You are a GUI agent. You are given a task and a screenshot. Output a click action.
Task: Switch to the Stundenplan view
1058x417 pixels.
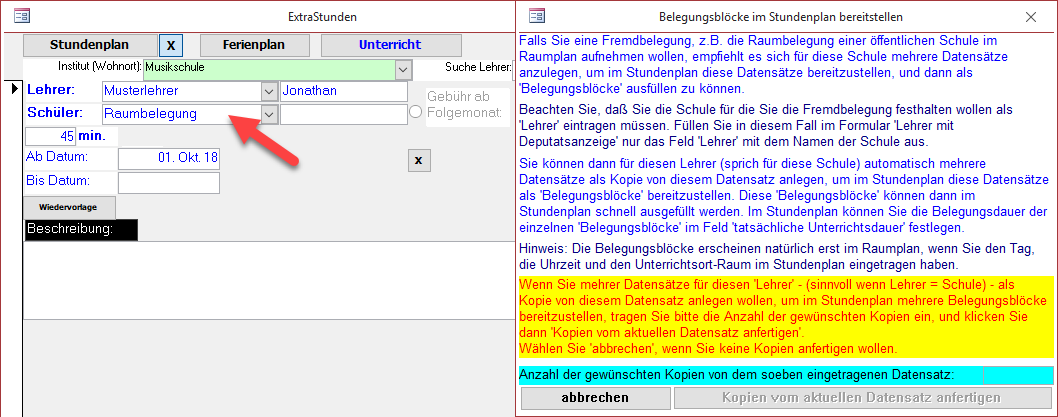pyautogui.click(x=90, y=45)
